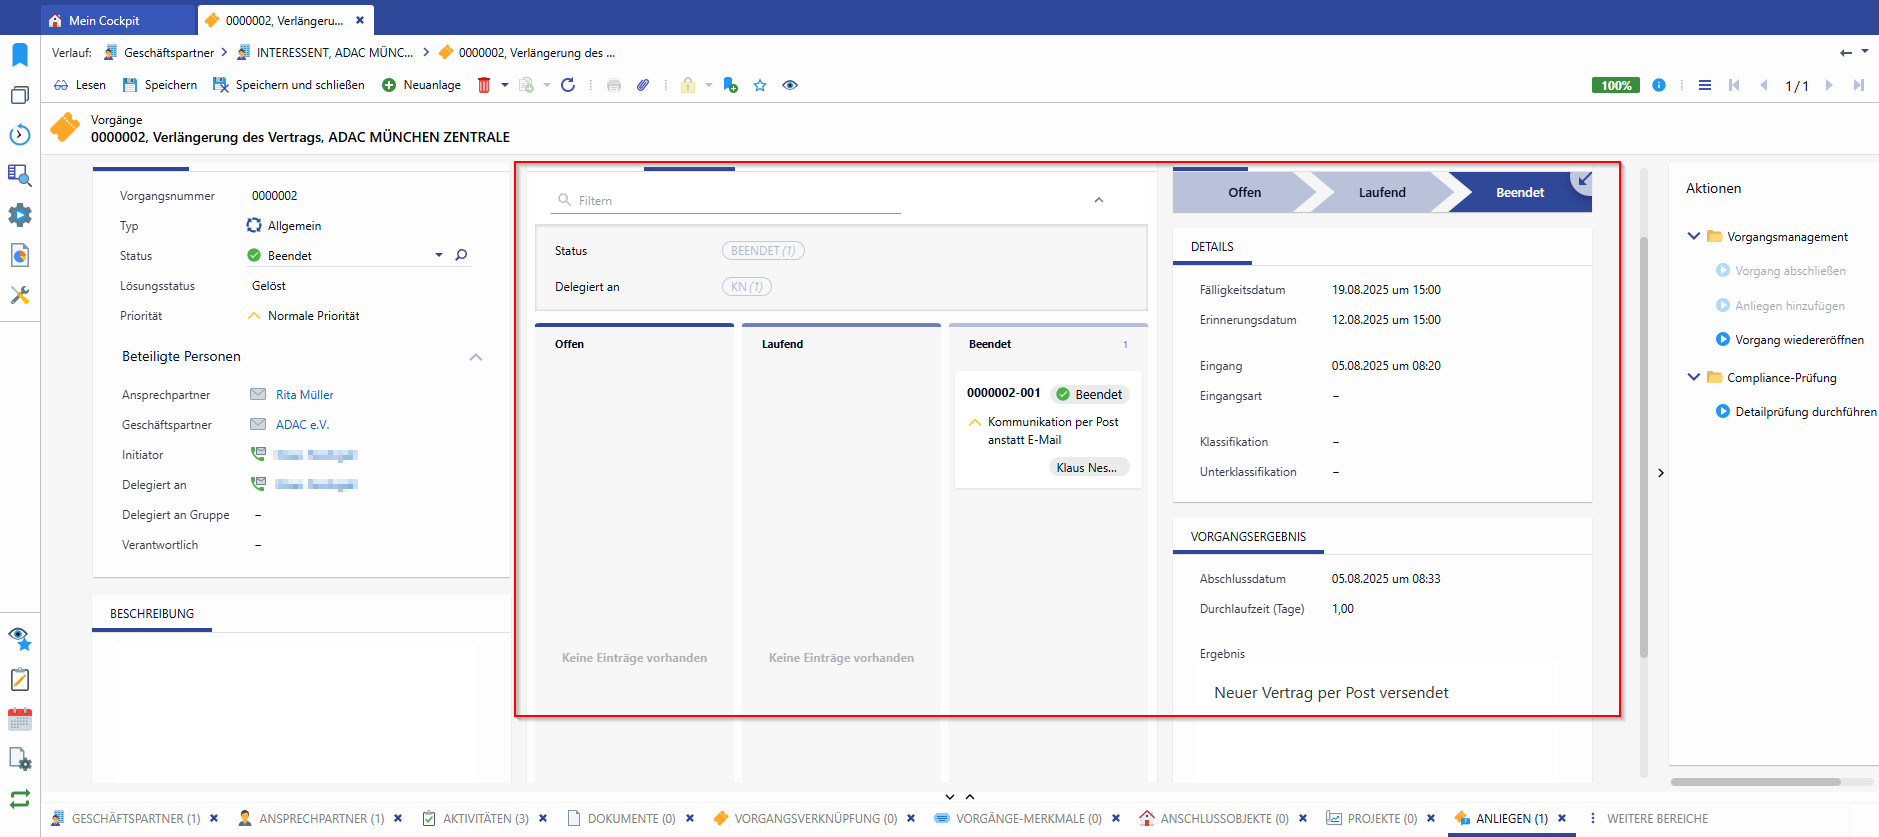Image resolution: width=1879 pixels, height=837 pixels.
Task: Click the magnifier icon beside Status field
Action: [461, 255]
